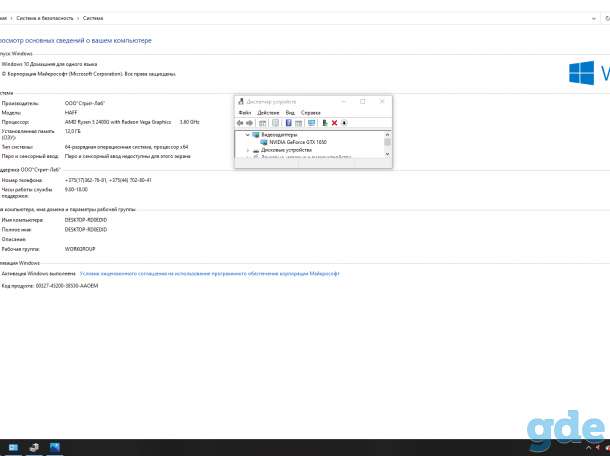The width and height of the screenshot is (610, 456).
Task: Expand the Дисковые устройства tree node
Action: [248, 150]
